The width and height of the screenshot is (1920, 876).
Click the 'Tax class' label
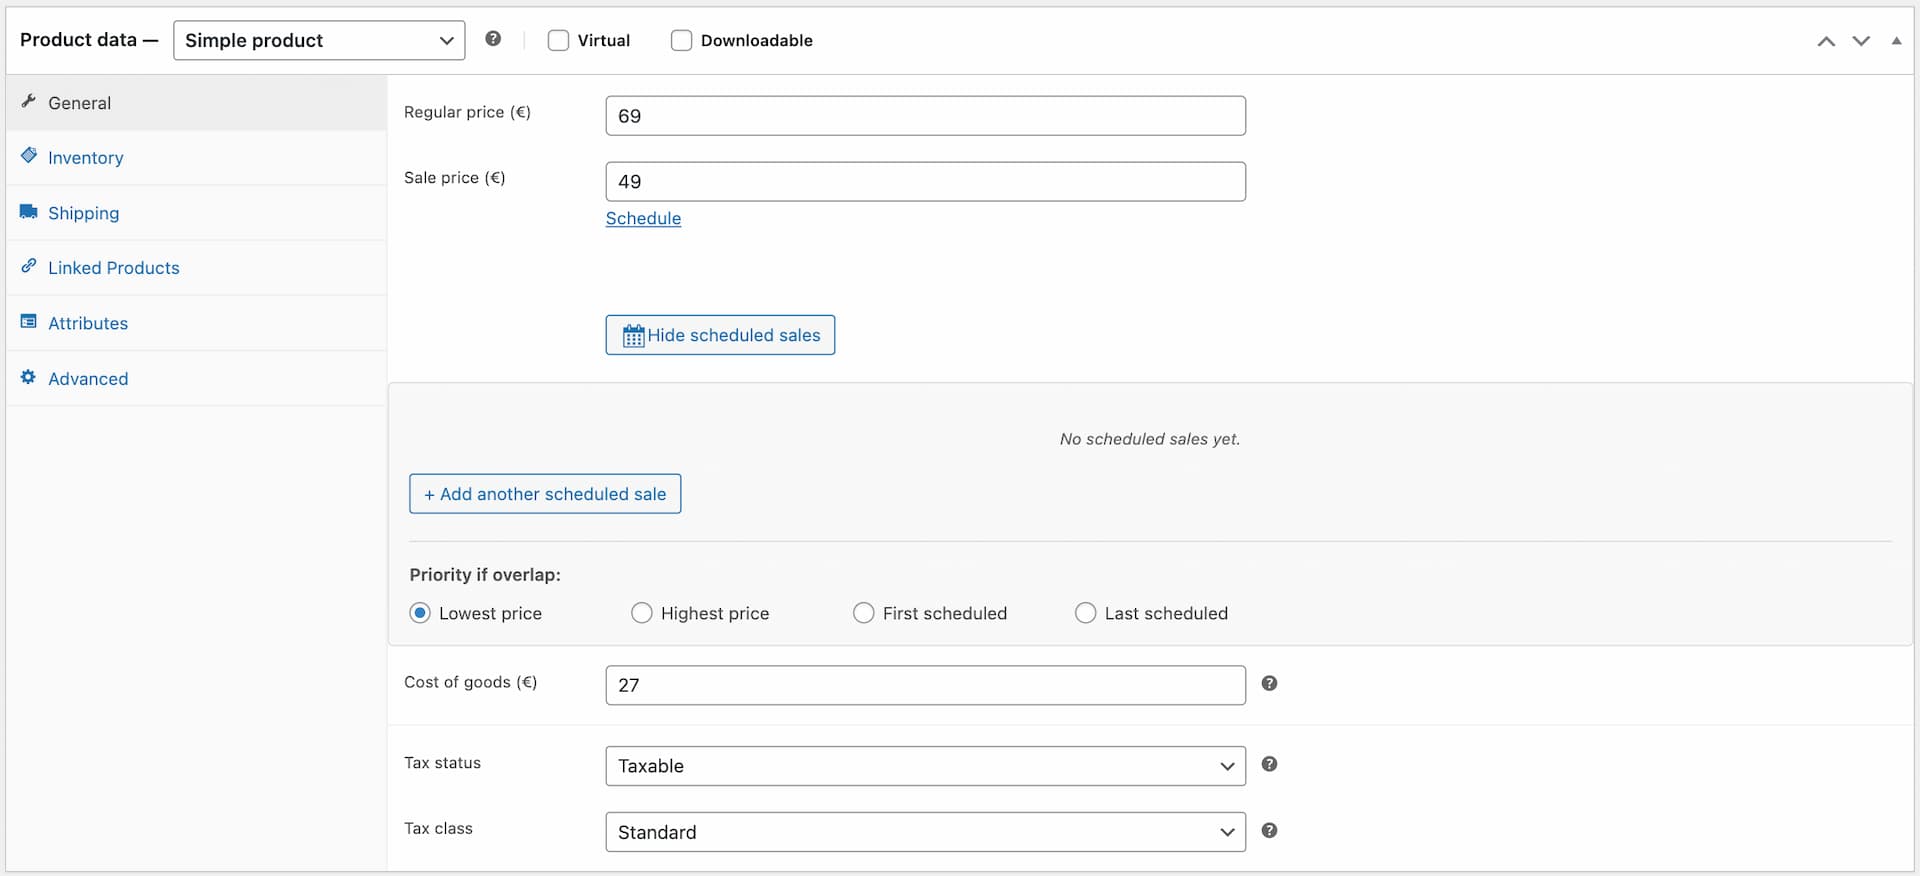coord(438,828)
